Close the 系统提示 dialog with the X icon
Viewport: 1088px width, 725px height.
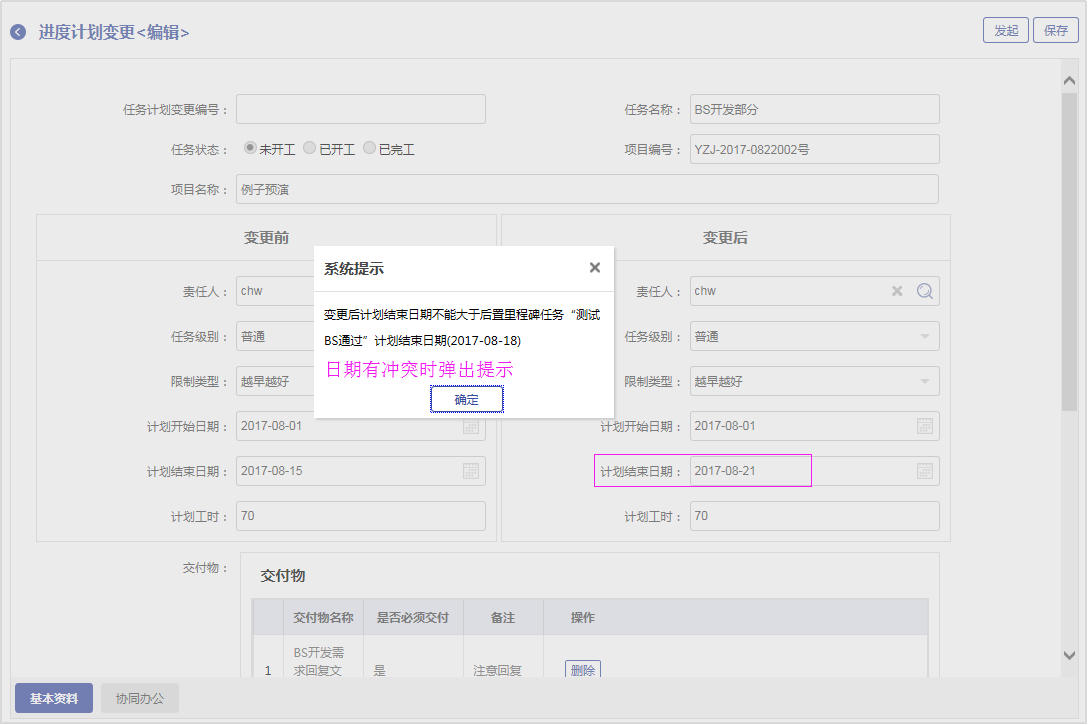(595, 268)
